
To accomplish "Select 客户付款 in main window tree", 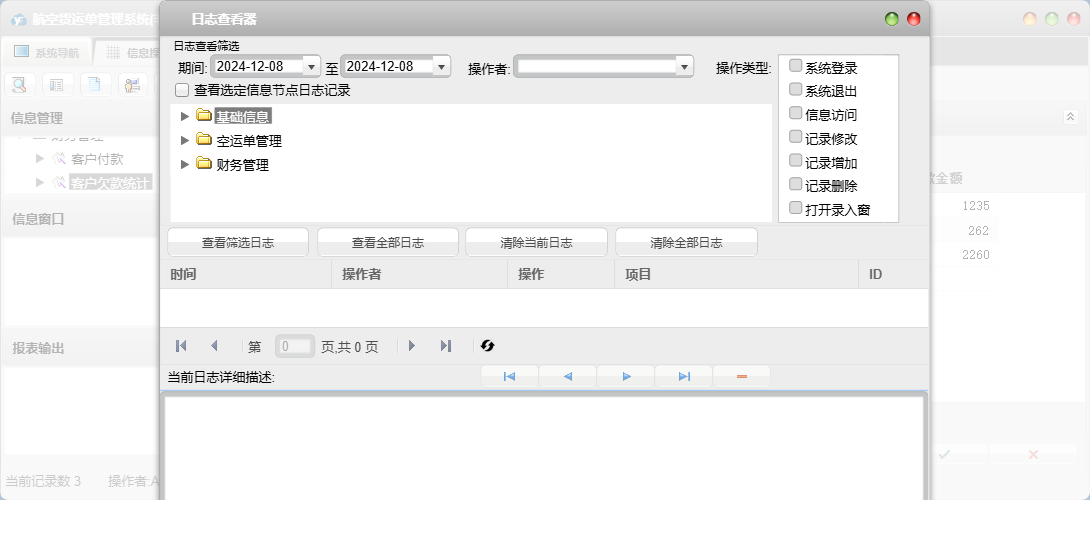I will (97, 160).
